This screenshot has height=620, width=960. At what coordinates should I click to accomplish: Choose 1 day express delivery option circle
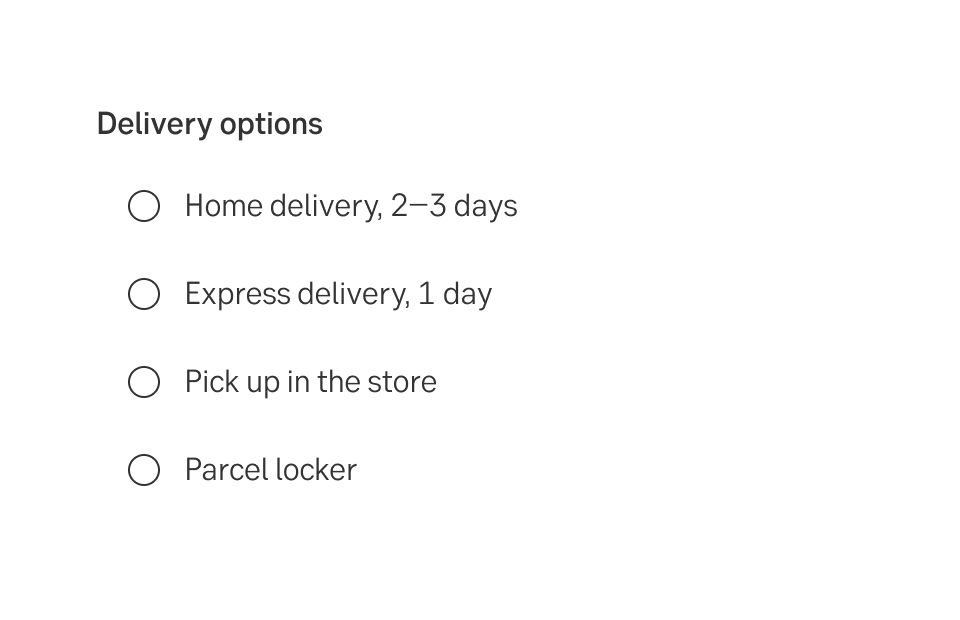click(144, 294)
